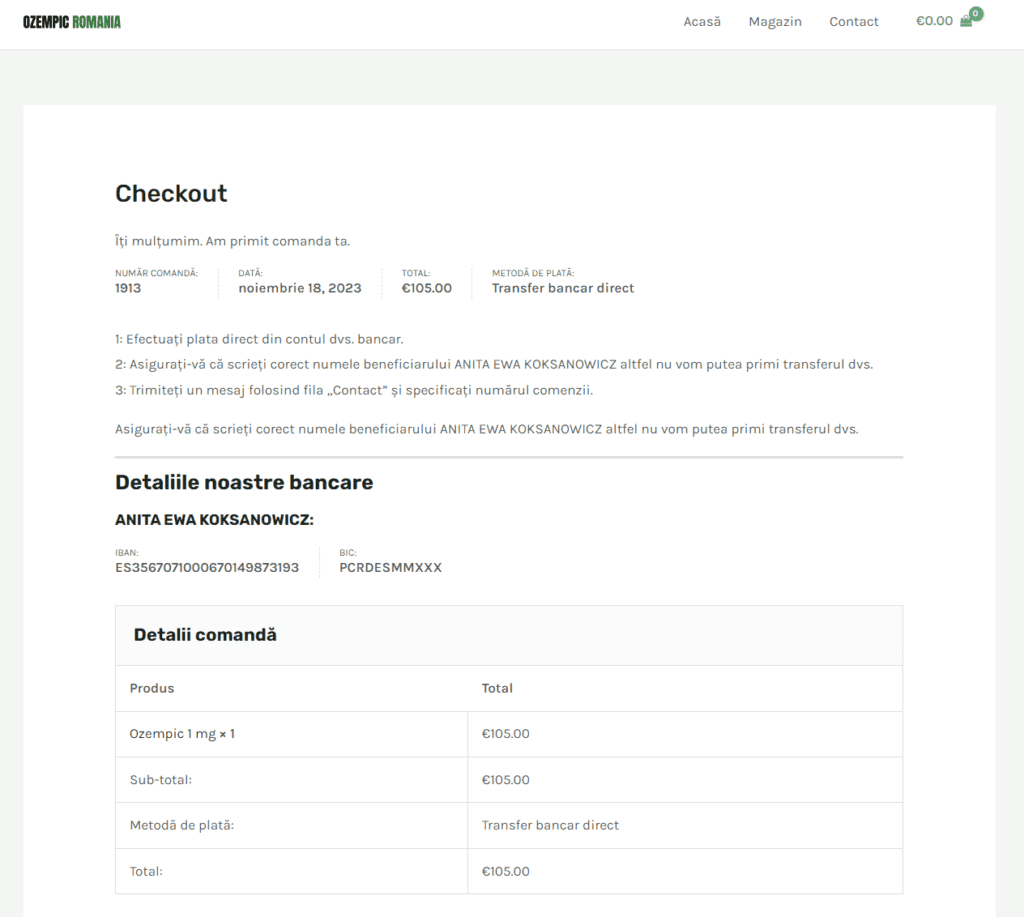Image resolution: width=1024 pixels, height=917 pixels.
Task: Click step 3: Trimiteți un mesaj instruction
Action: tap(354, 391)
